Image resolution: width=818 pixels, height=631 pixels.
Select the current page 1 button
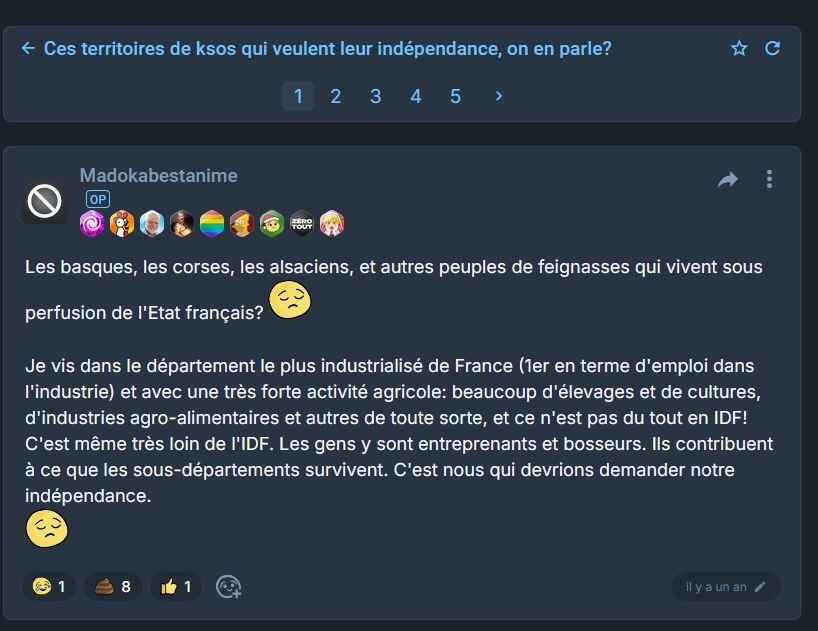point(298,96)
